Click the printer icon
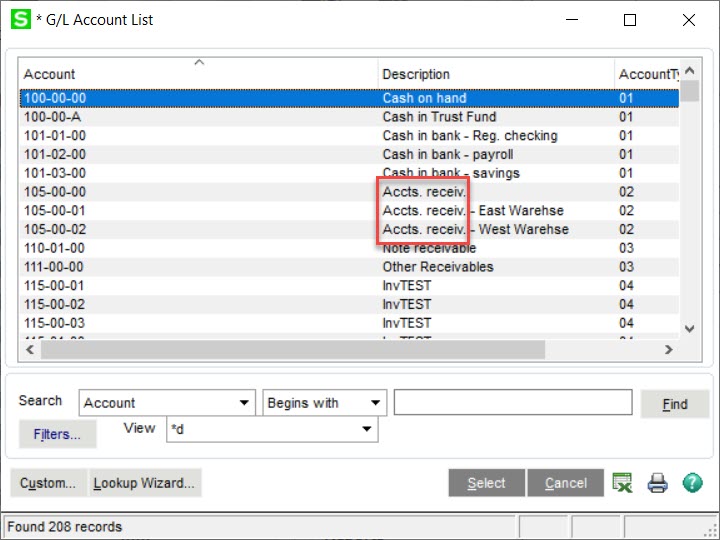The image size is (720, 540). tap(657, 483)
